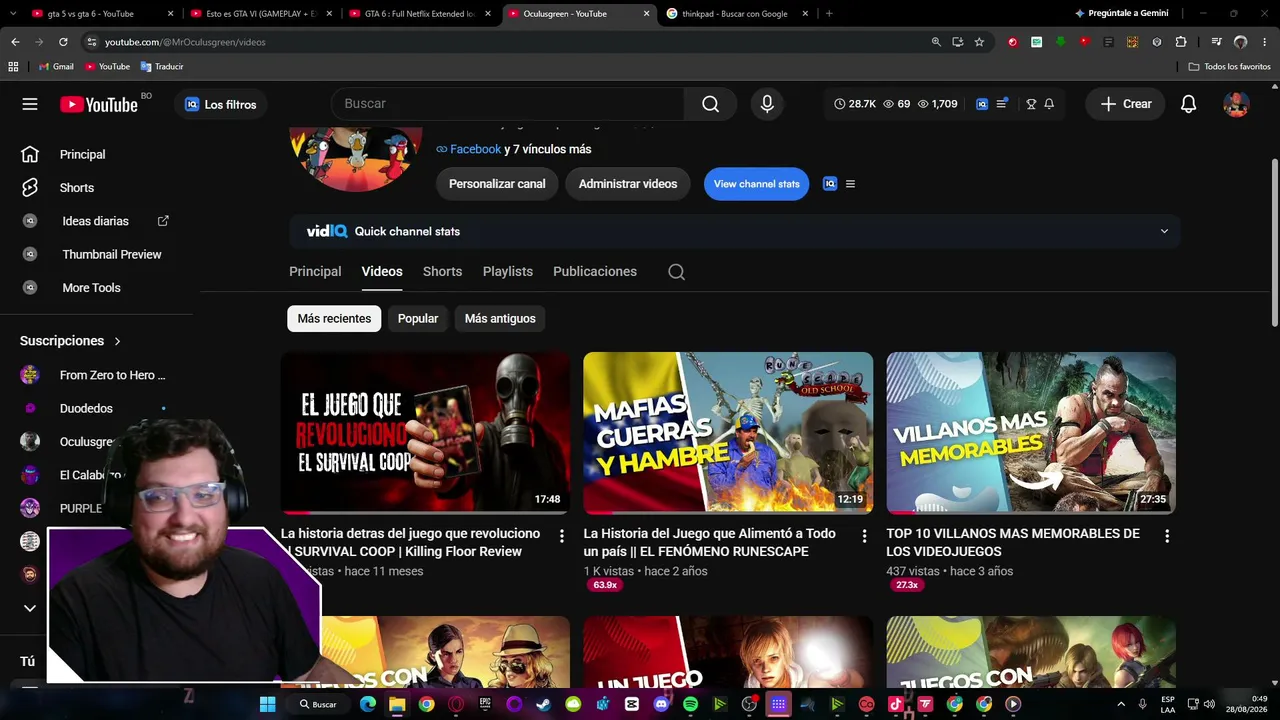This screenshot has width=1280, height=720.
Task: Bookmark this page with the star icon
Action: coord(979,42)
